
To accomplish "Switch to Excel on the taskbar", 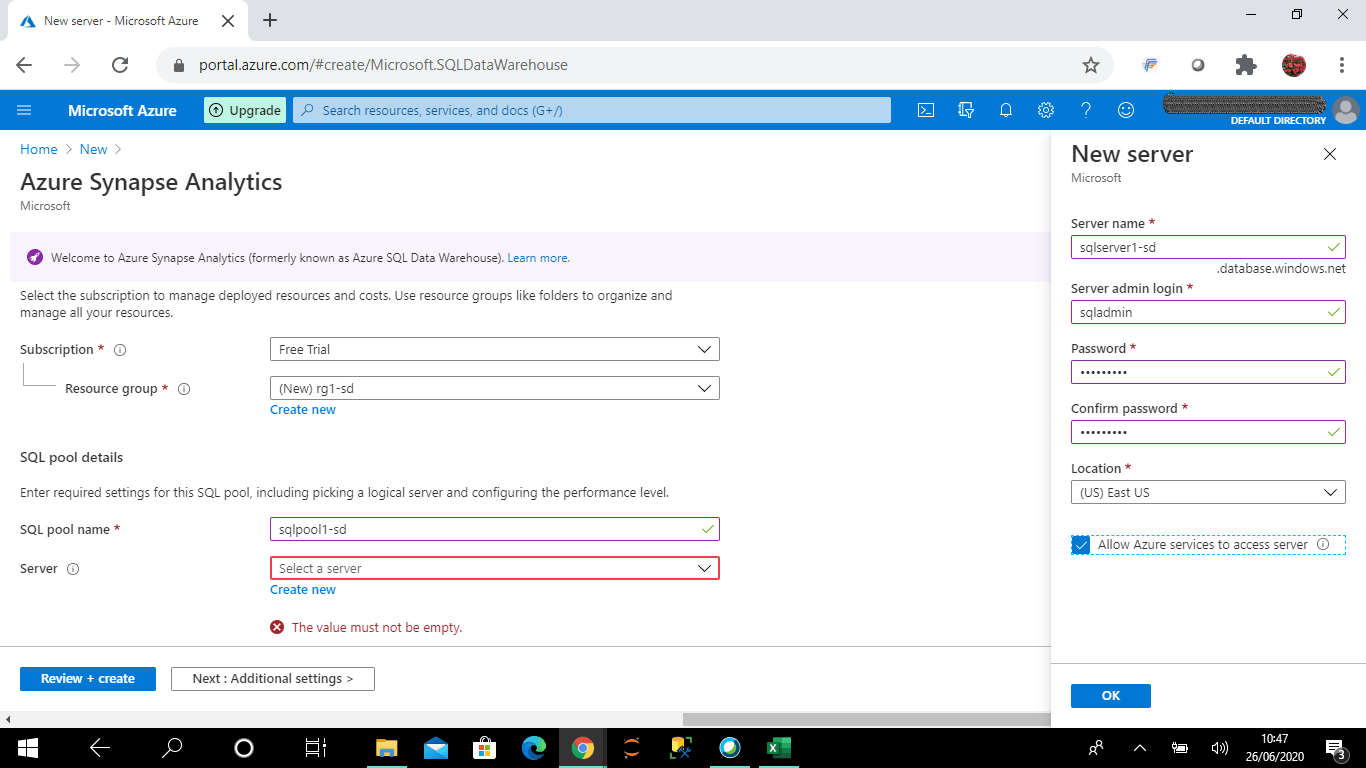I will 779,747.
